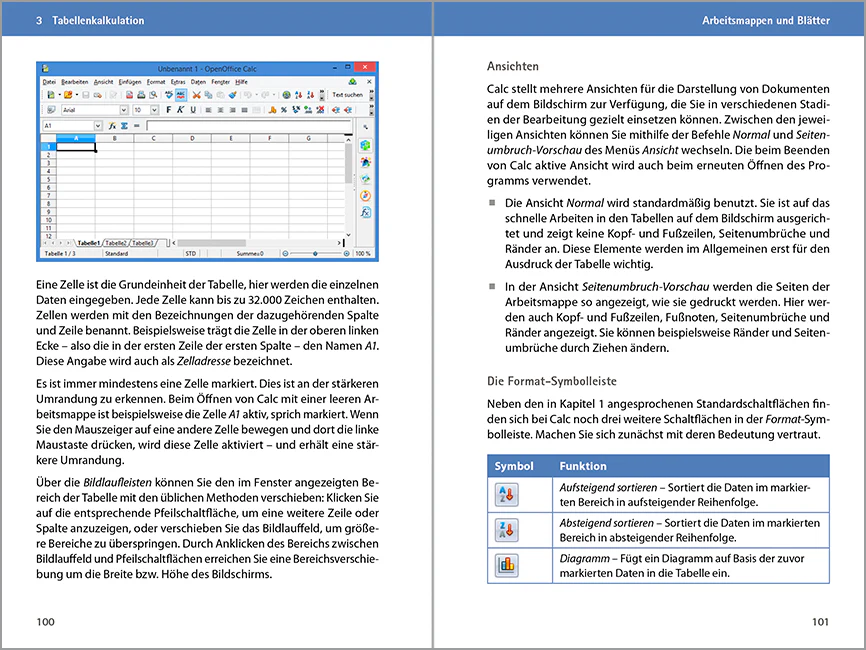Open the A1 name box dropdown

coord(98,126)
